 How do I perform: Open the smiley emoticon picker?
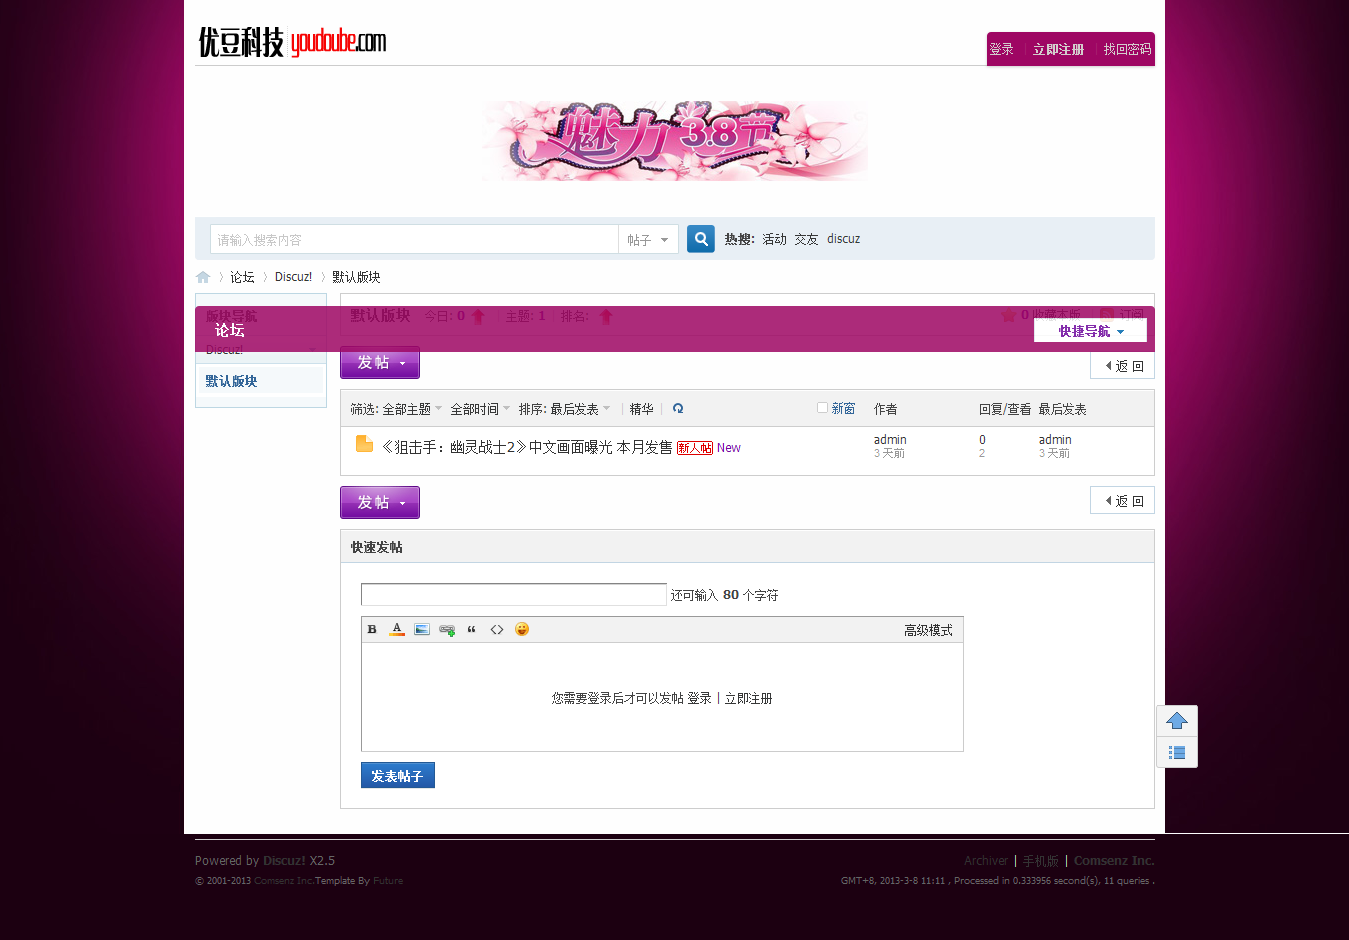click(522, 629)
